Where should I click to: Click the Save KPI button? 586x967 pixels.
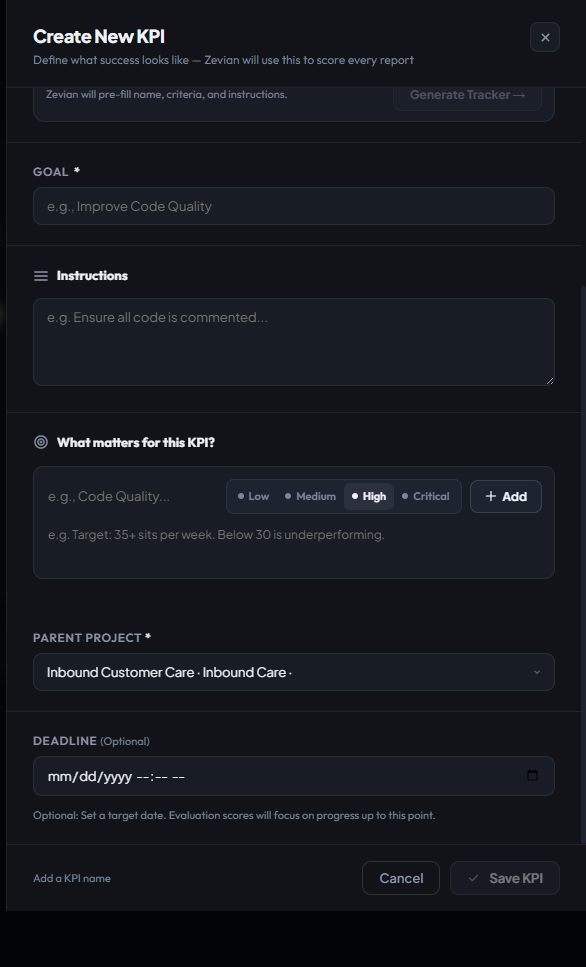coord(505,878)
